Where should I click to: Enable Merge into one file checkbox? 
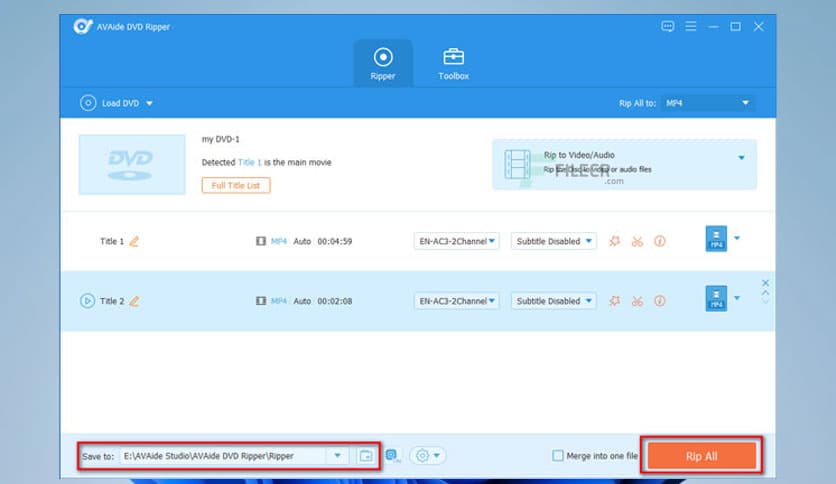(558, 456)
